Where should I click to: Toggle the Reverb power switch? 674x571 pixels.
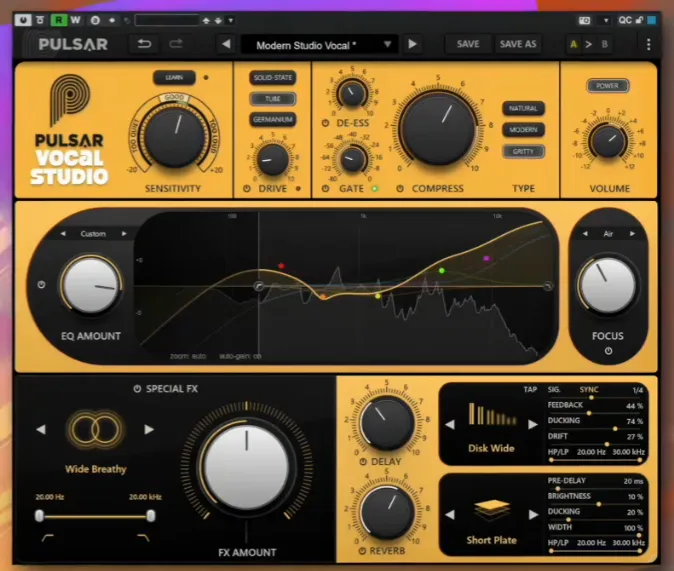[362, 550]
